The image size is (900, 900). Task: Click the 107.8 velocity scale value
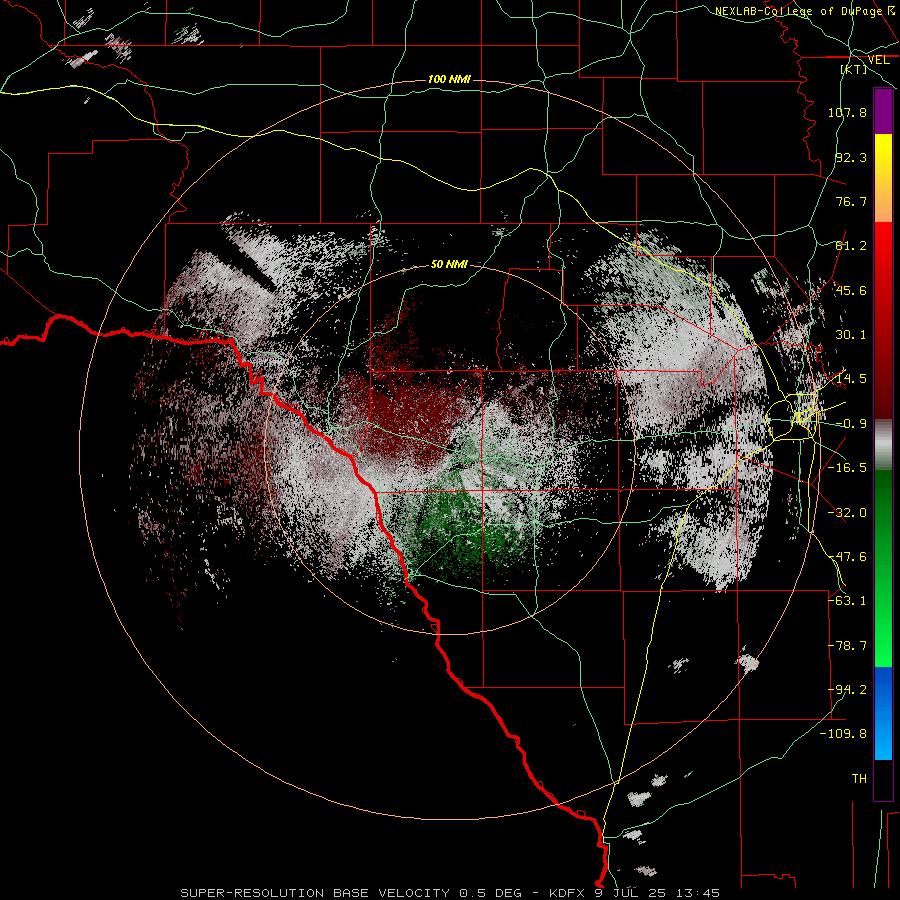click(847, 112)
